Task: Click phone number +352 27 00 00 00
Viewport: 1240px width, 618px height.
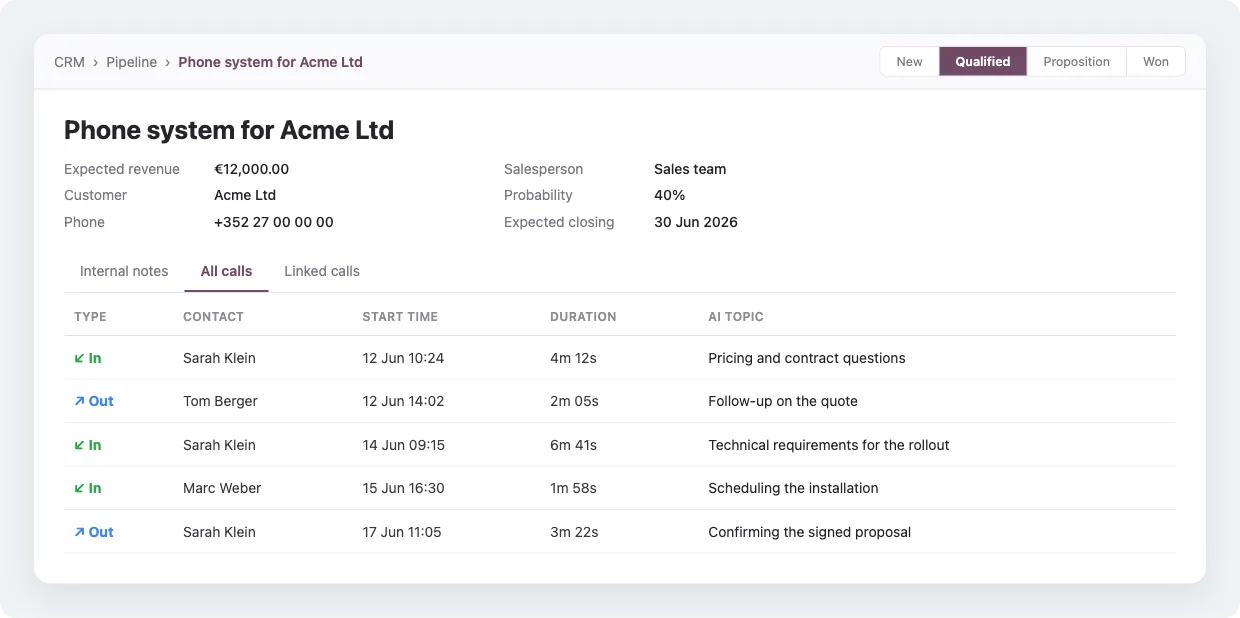Action: [274, 222]
